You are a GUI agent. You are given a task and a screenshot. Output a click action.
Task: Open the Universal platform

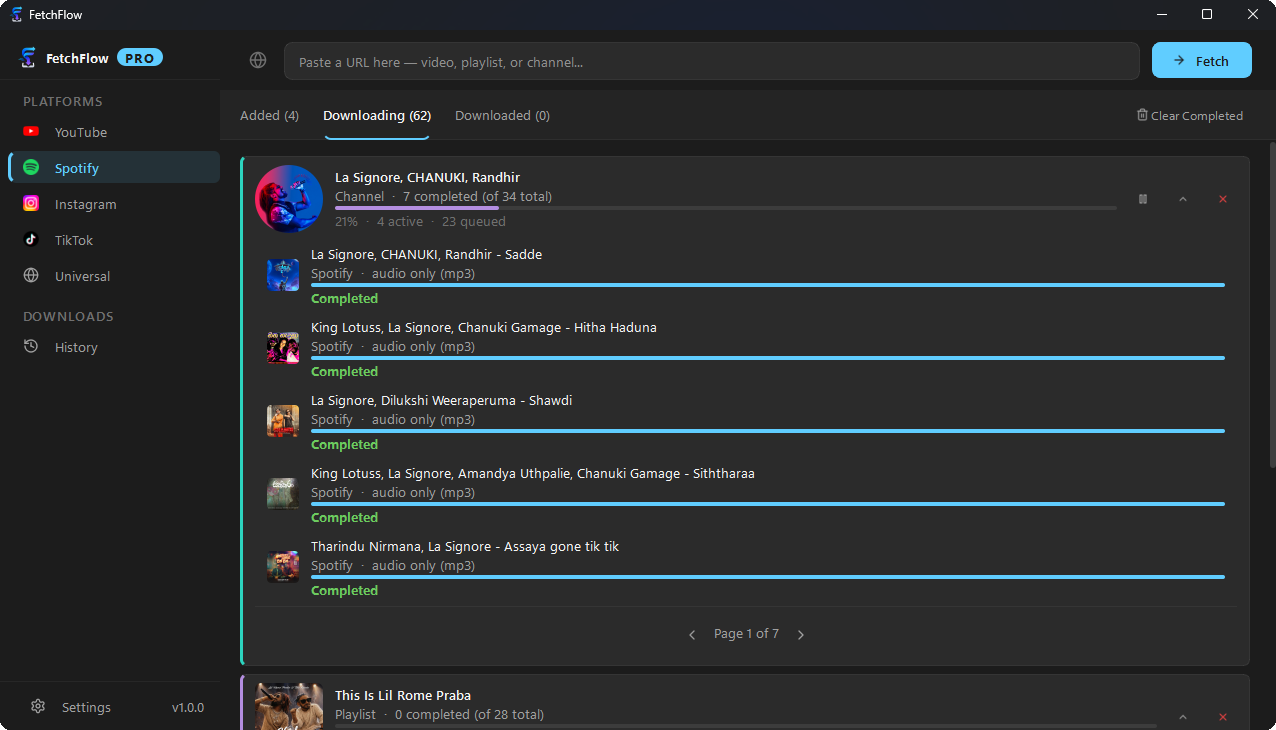click(114, 276)
